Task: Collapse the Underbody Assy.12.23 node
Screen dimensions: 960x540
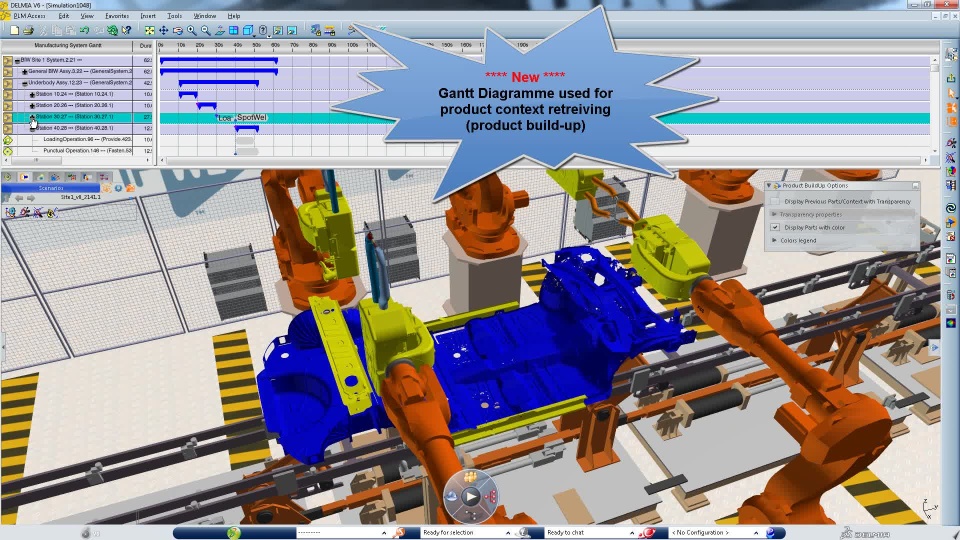Action: tap(25, 83)
